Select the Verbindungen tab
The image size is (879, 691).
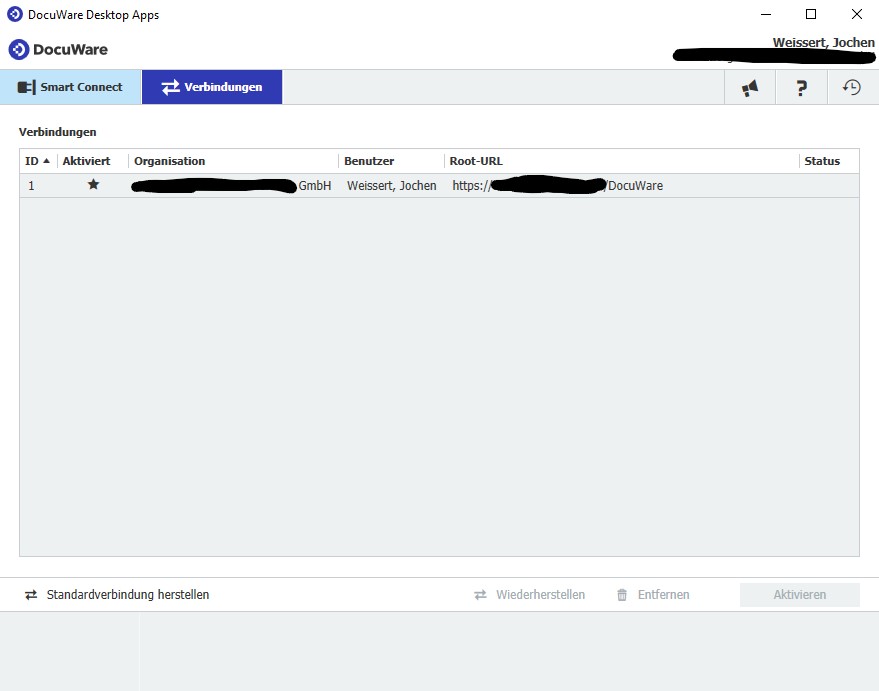[x=212, y=87]
